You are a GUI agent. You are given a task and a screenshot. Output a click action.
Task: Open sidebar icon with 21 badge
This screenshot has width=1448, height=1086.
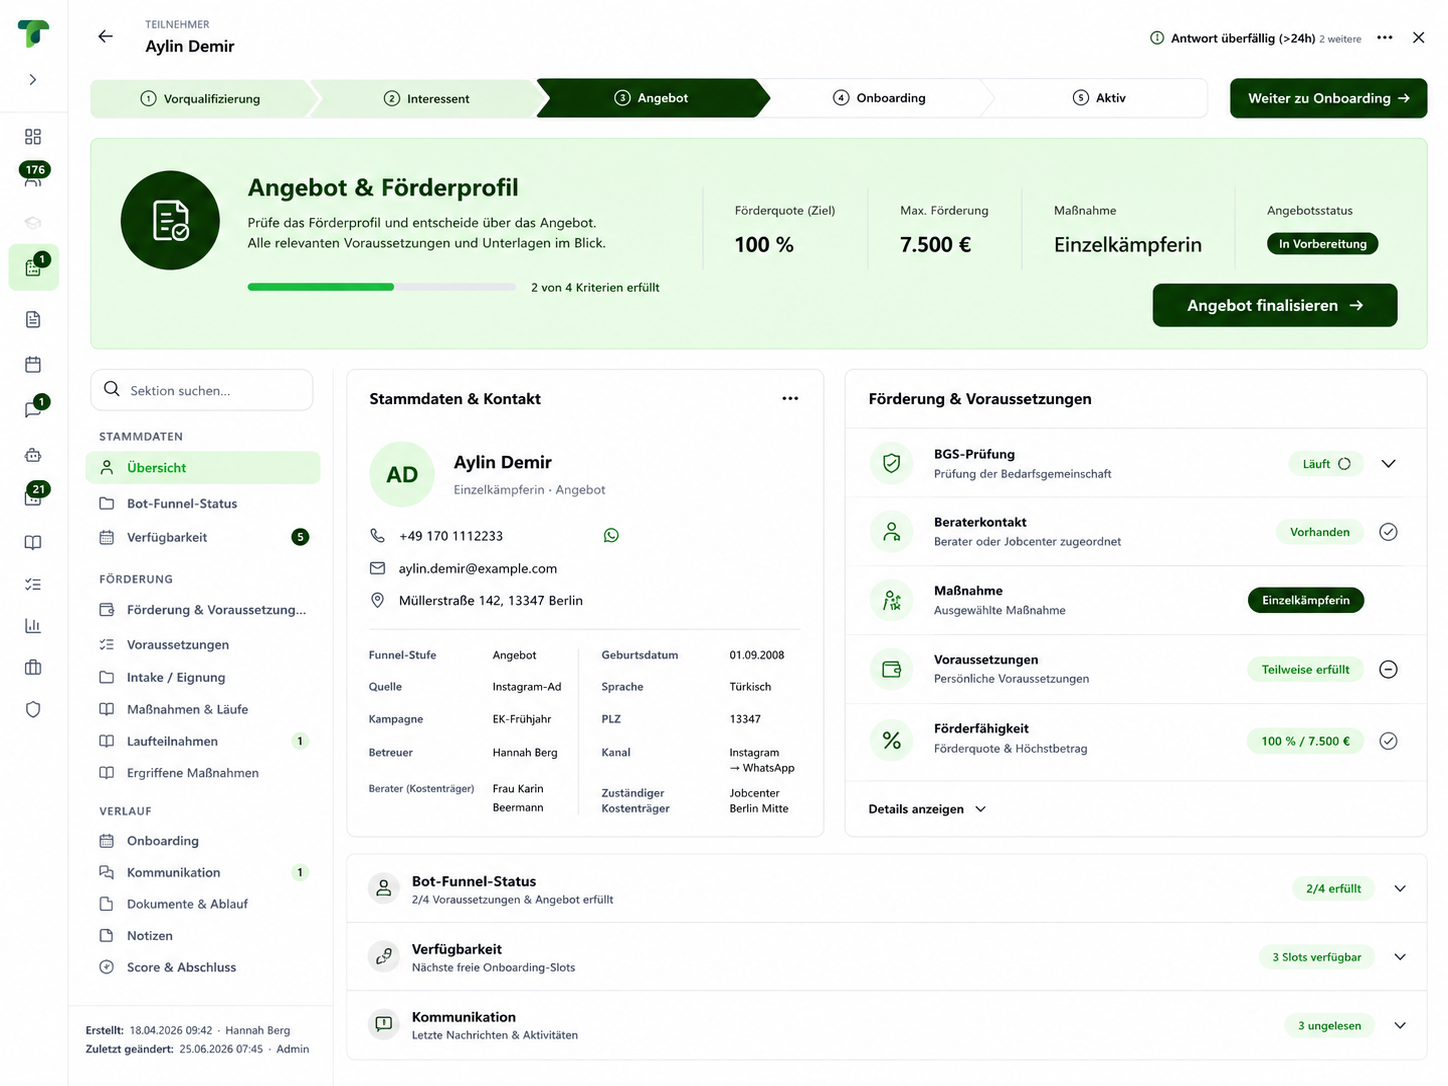click(35, 495)
